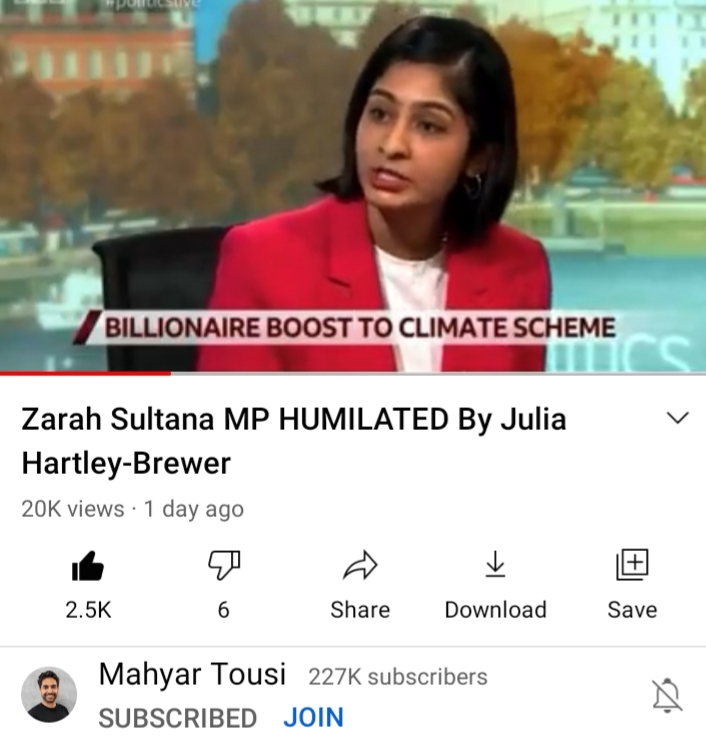Tap the 20K views, 1 day ago line
This screenshot has width=706, height=739.
click(132, 509)
